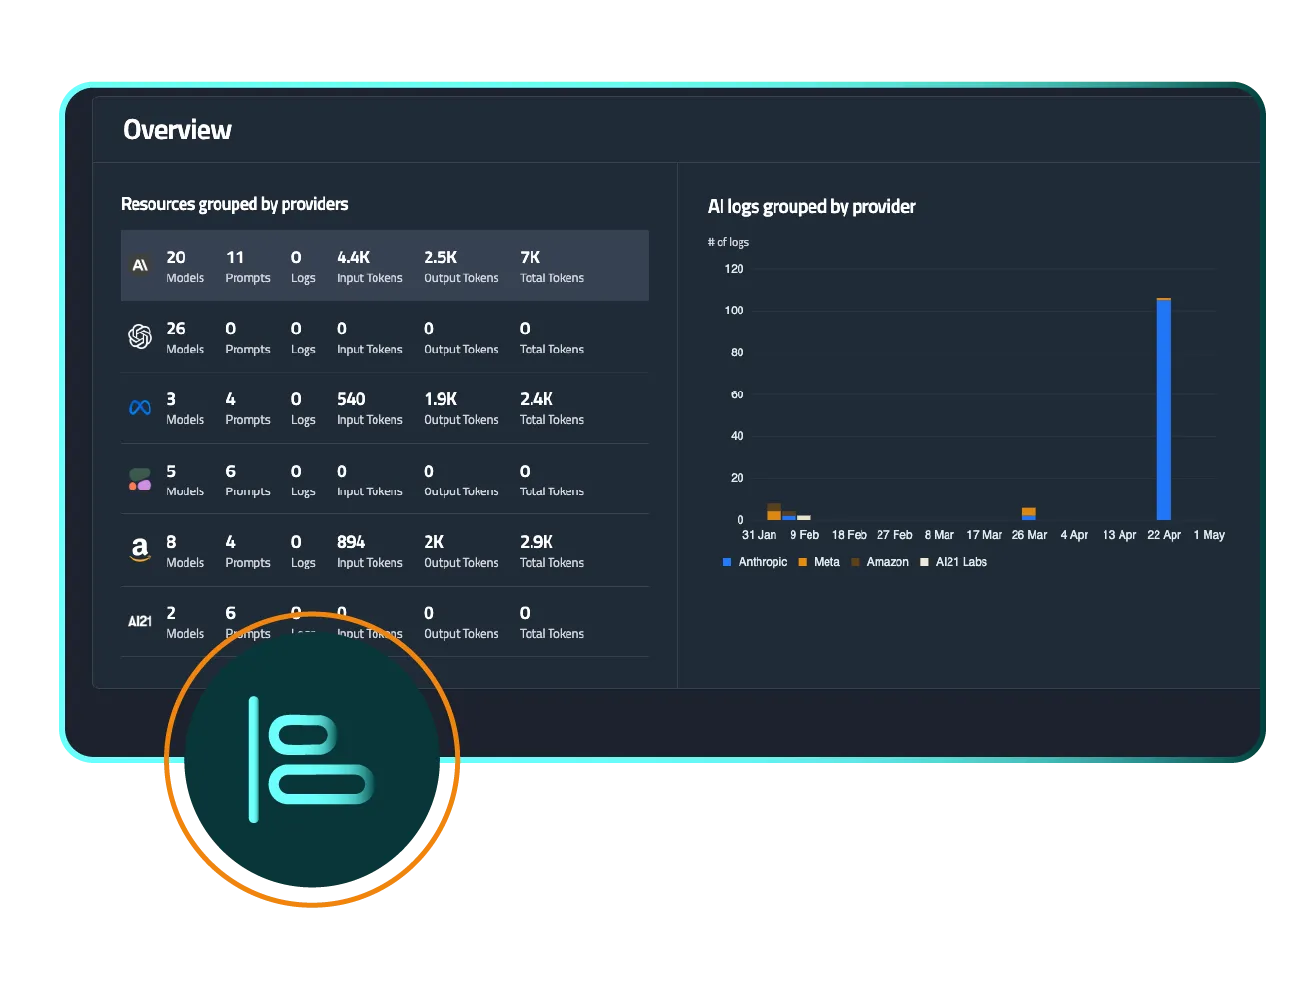Click the '3 Models' cell

click(x=185, y=408)
